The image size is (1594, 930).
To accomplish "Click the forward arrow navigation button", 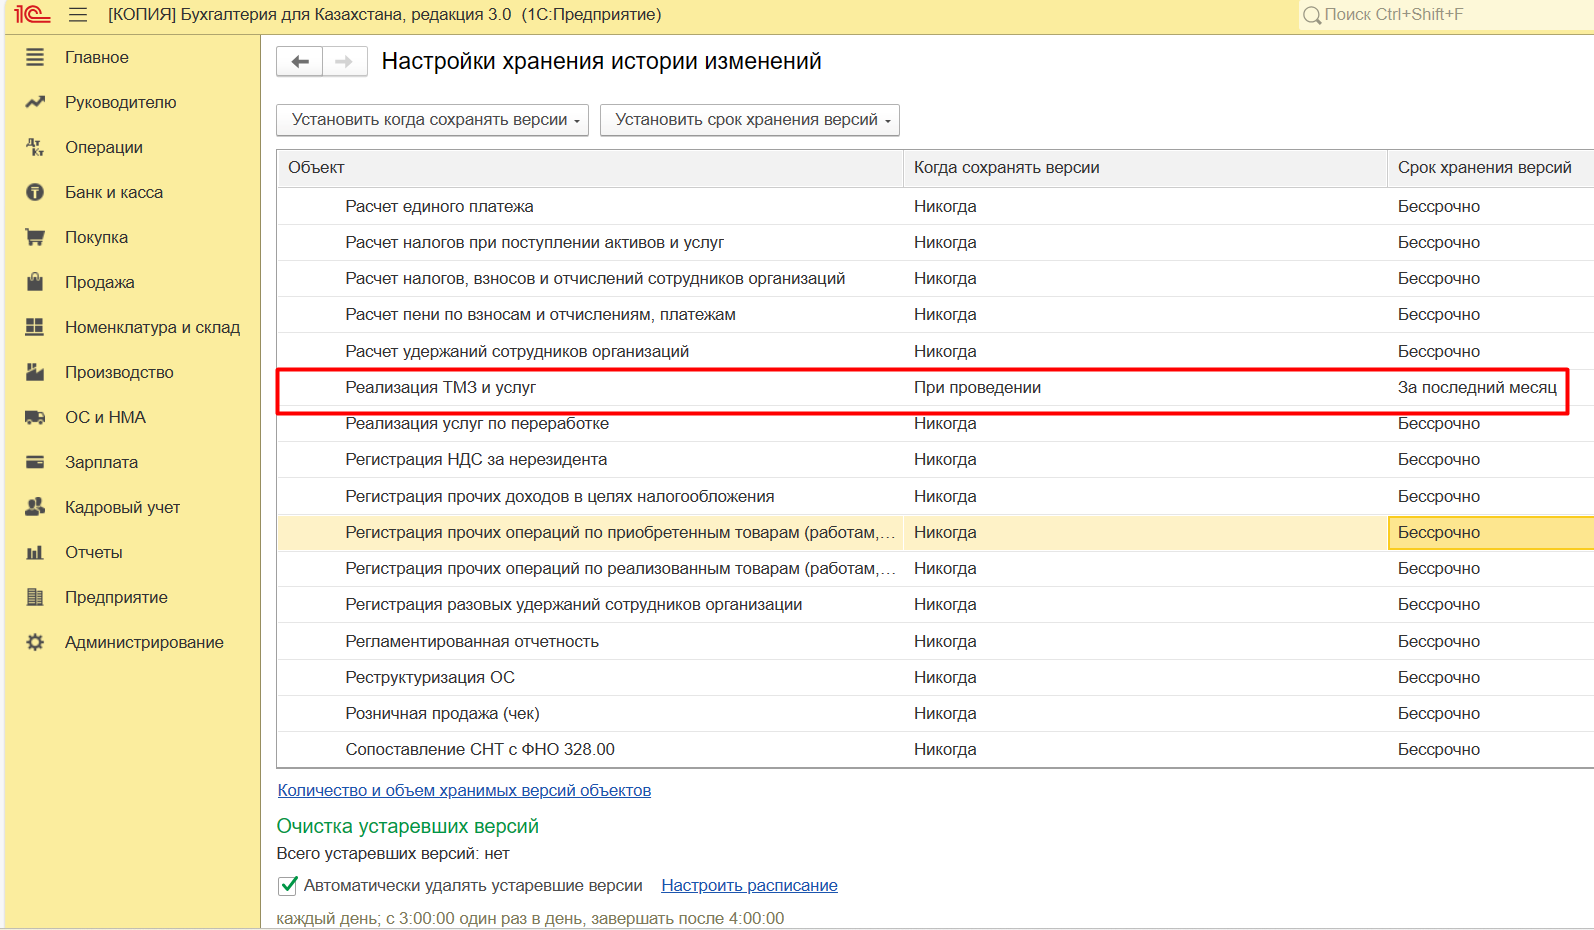I will point(344,62).
